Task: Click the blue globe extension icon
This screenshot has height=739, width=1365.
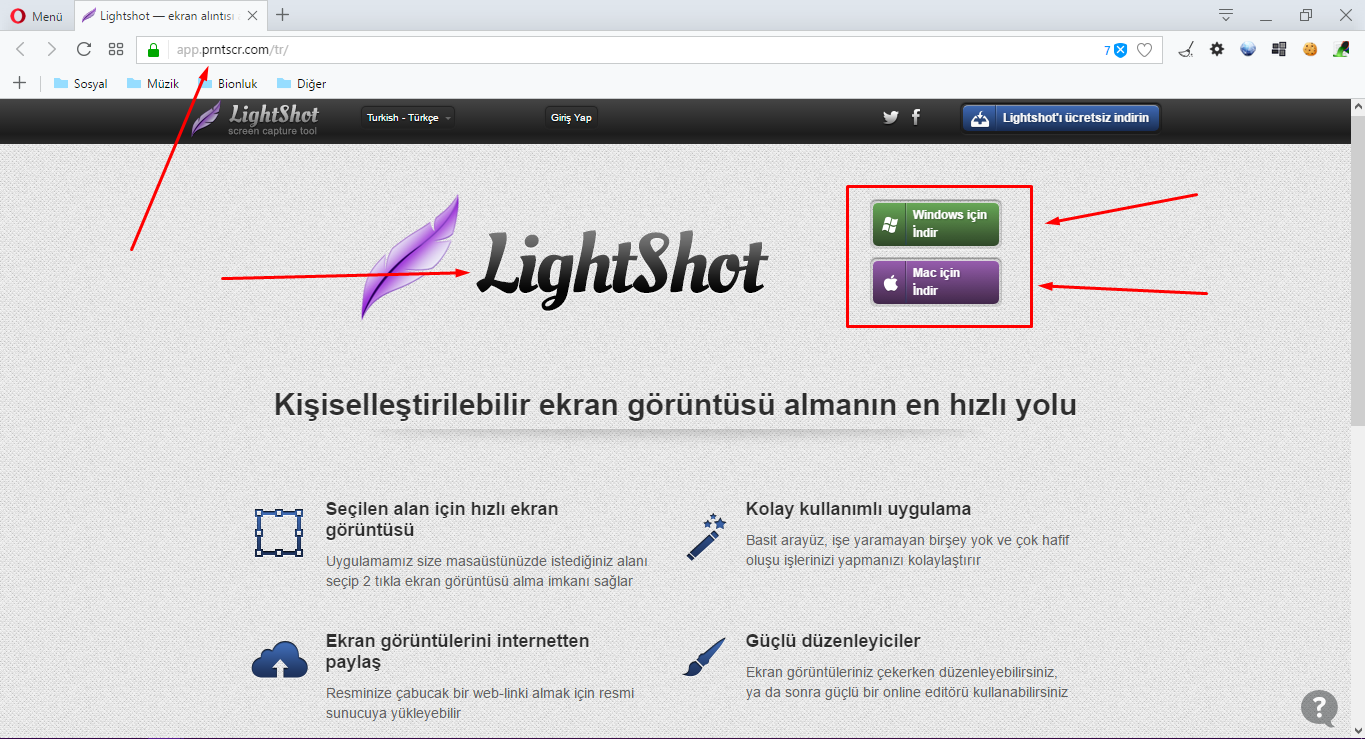Action: click(x=1248, y=49)
